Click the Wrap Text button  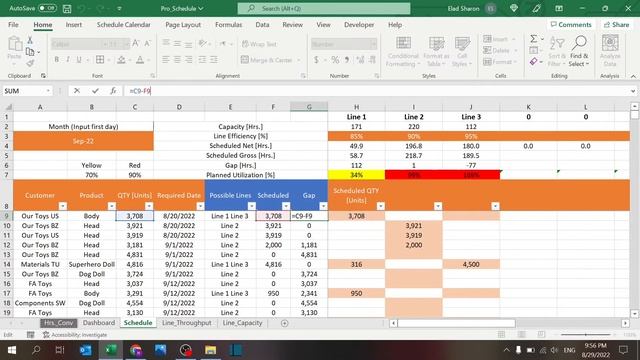pyautogui.click(x=259, y=44)
